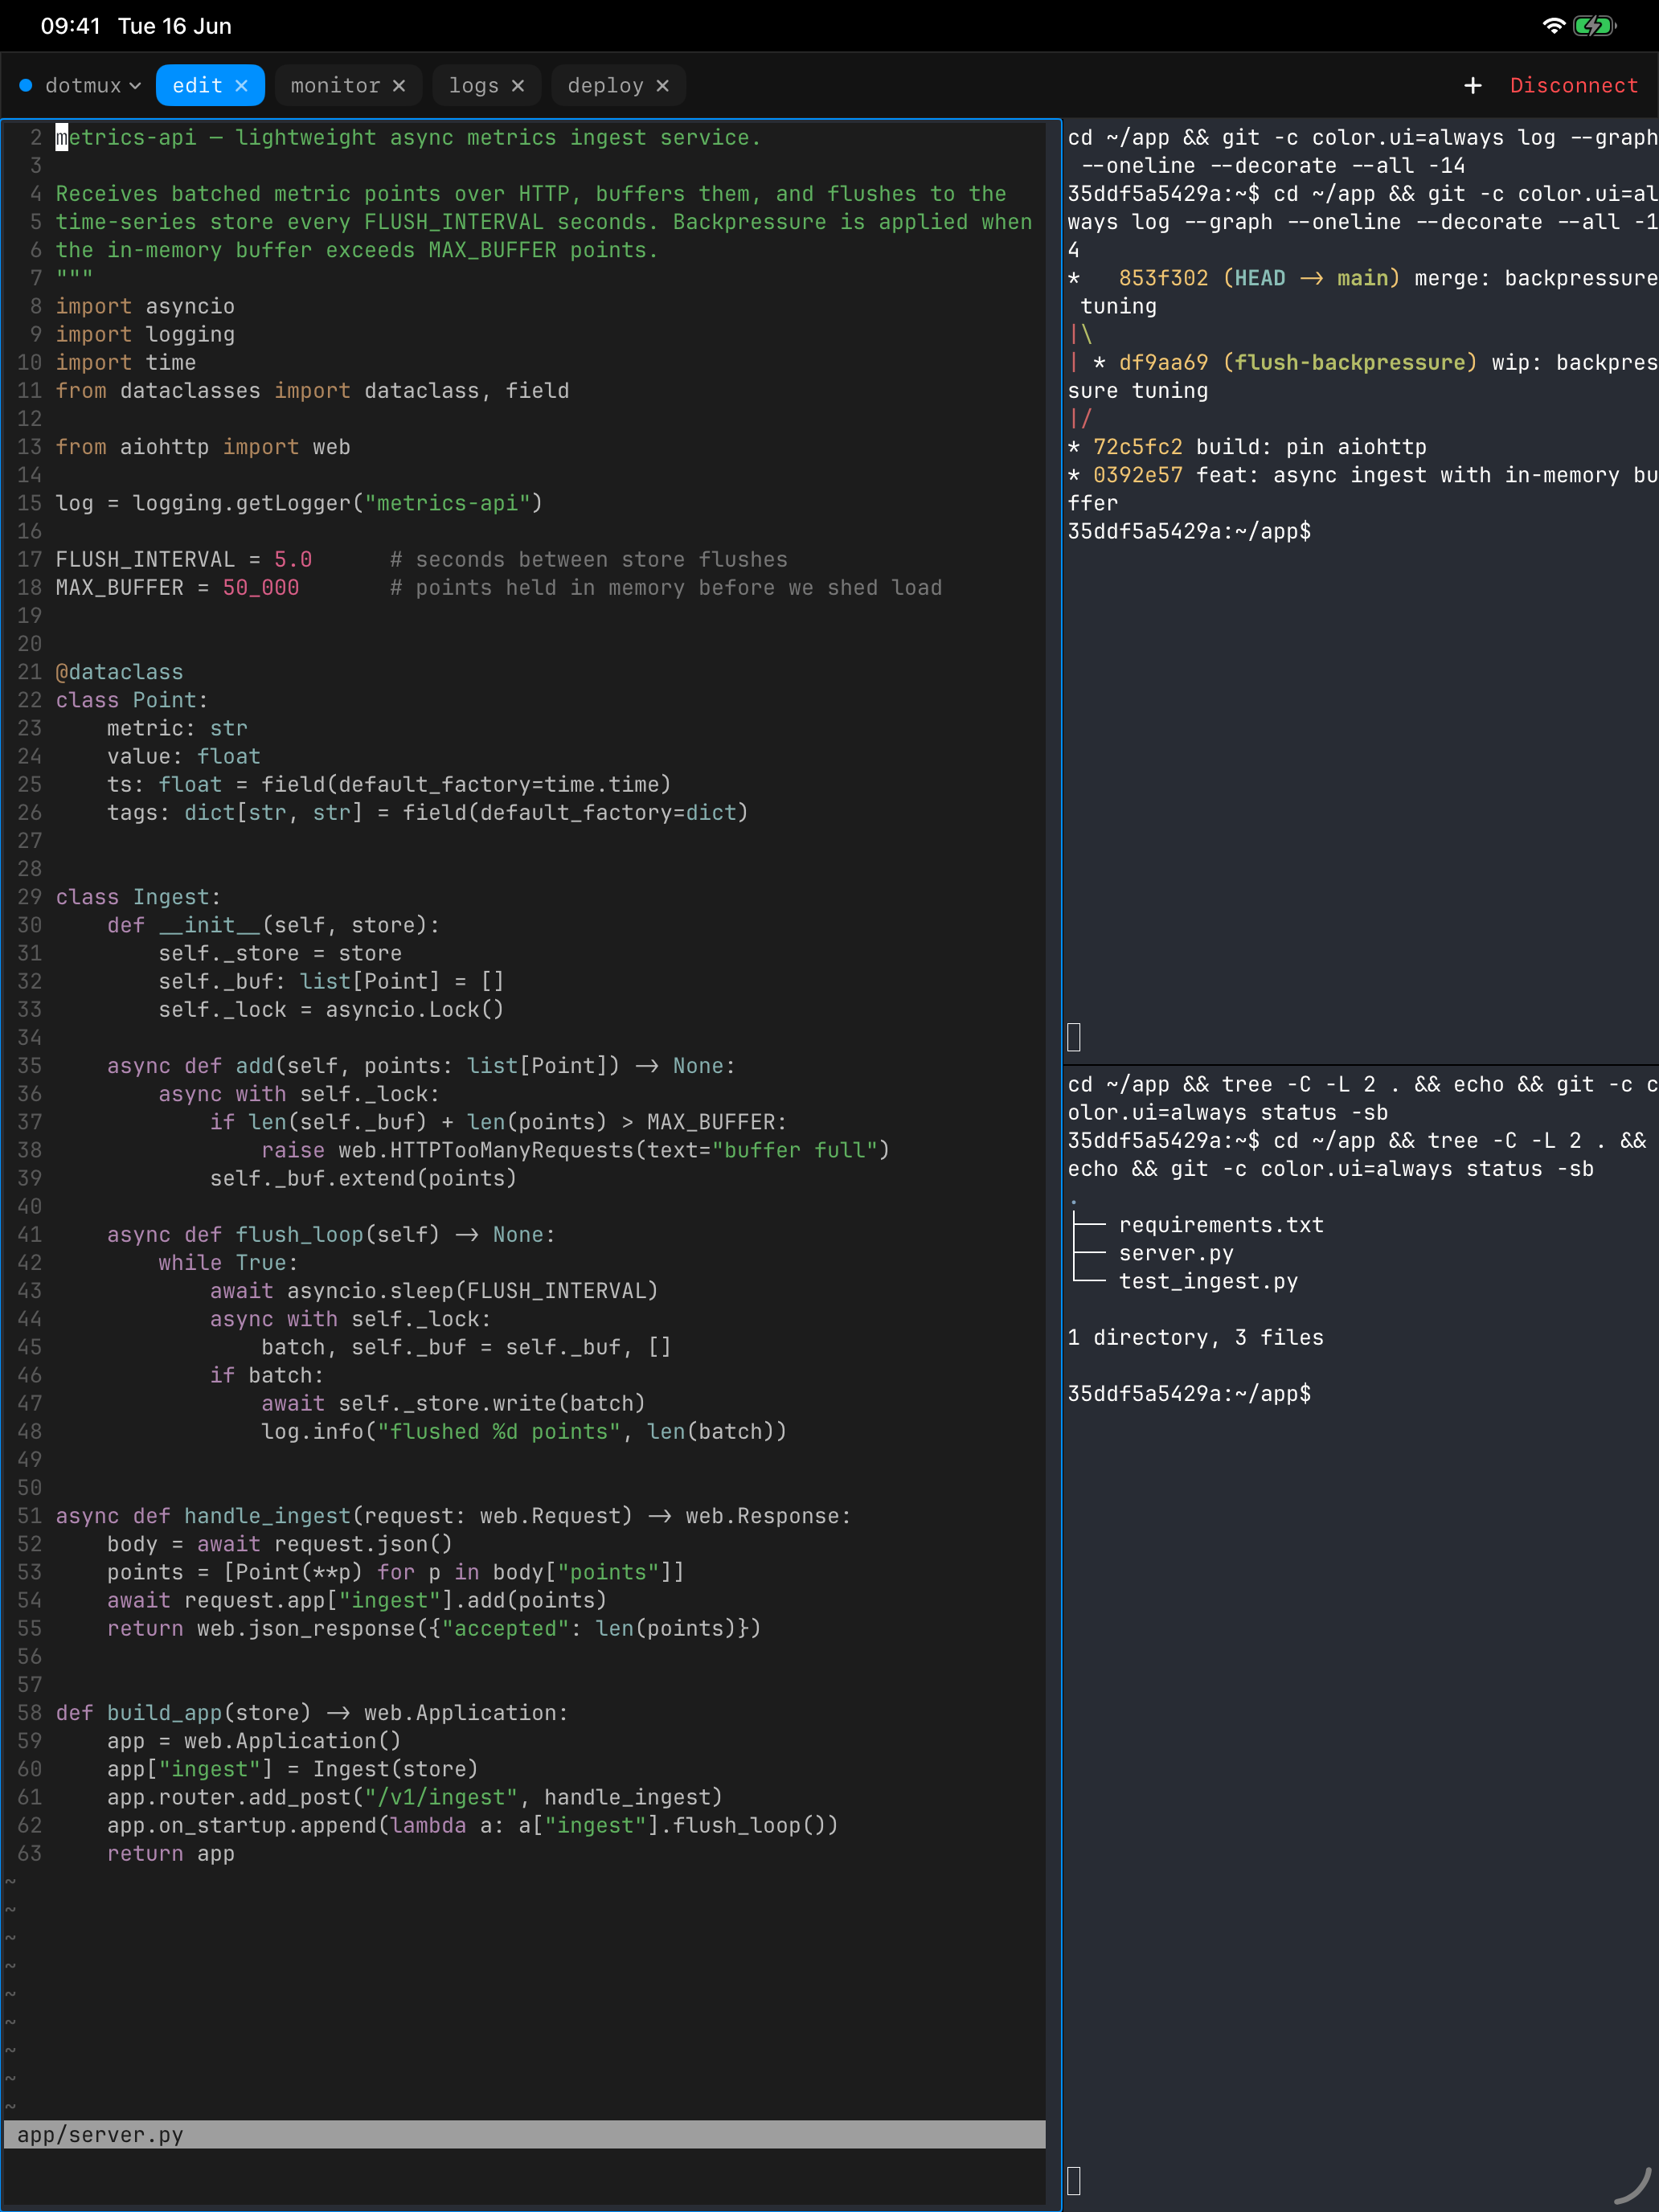
Task: Switch to the deploy tab
Action: click(x=605, y=85)
